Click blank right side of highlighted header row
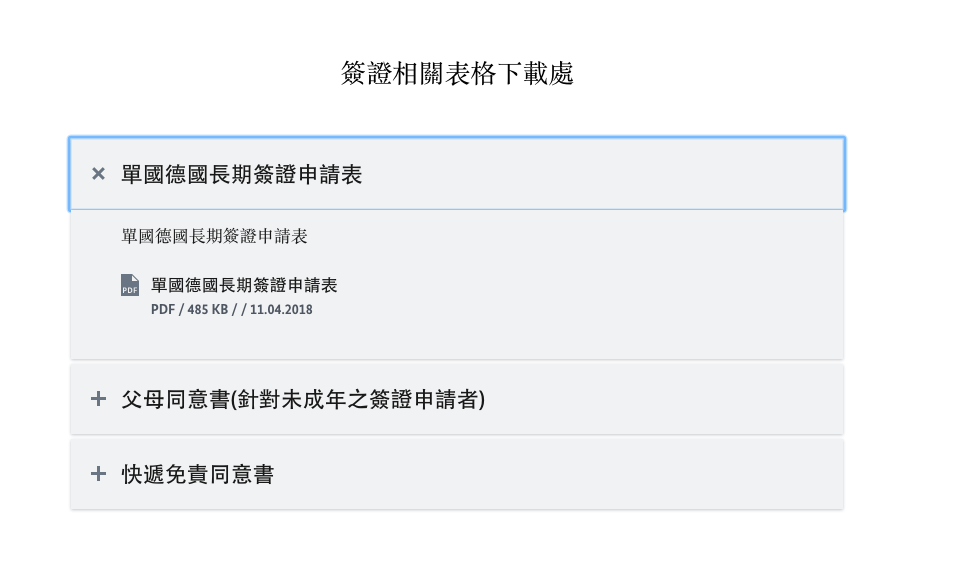 [602, 174]
